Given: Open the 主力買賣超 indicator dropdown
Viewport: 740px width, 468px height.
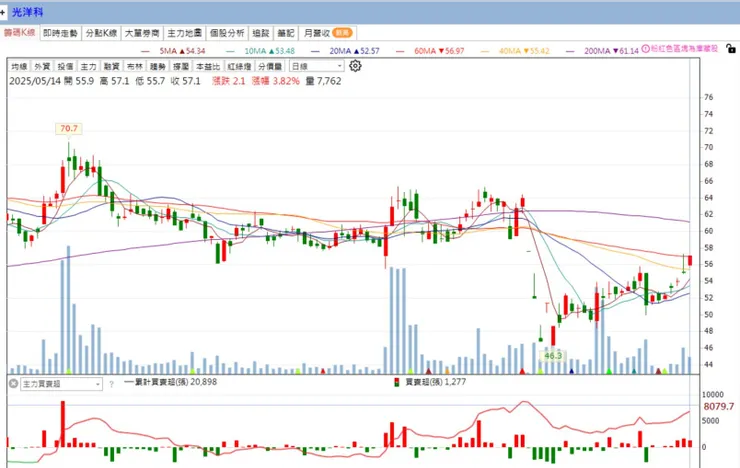Looking at the screenshot, I should 61,384.
